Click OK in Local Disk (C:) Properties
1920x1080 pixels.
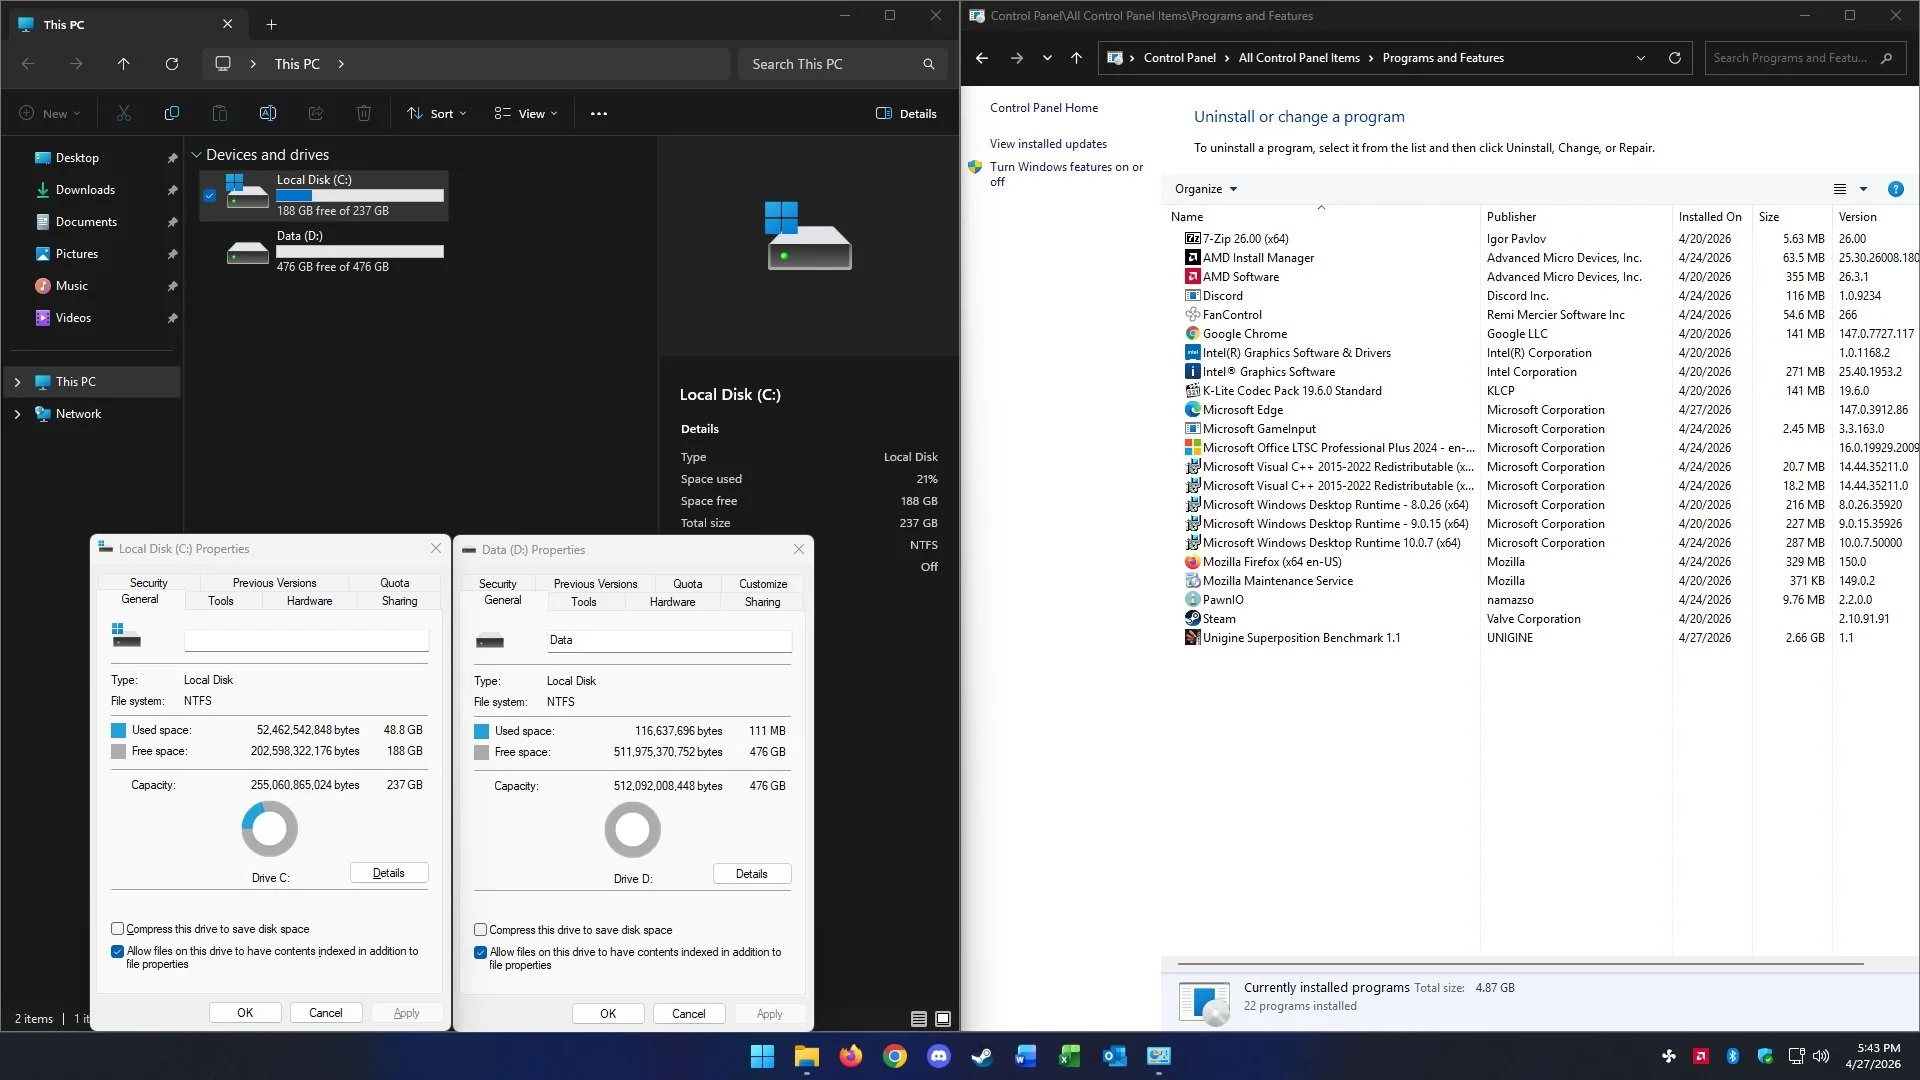point(245,1013)
